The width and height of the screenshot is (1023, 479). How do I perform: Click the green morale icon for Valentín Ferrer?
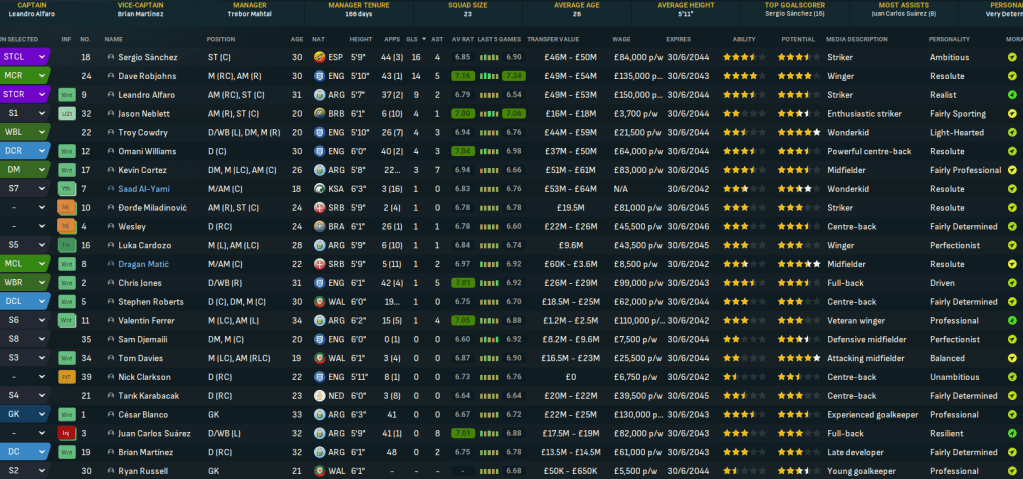click(x=1012, y=320)
